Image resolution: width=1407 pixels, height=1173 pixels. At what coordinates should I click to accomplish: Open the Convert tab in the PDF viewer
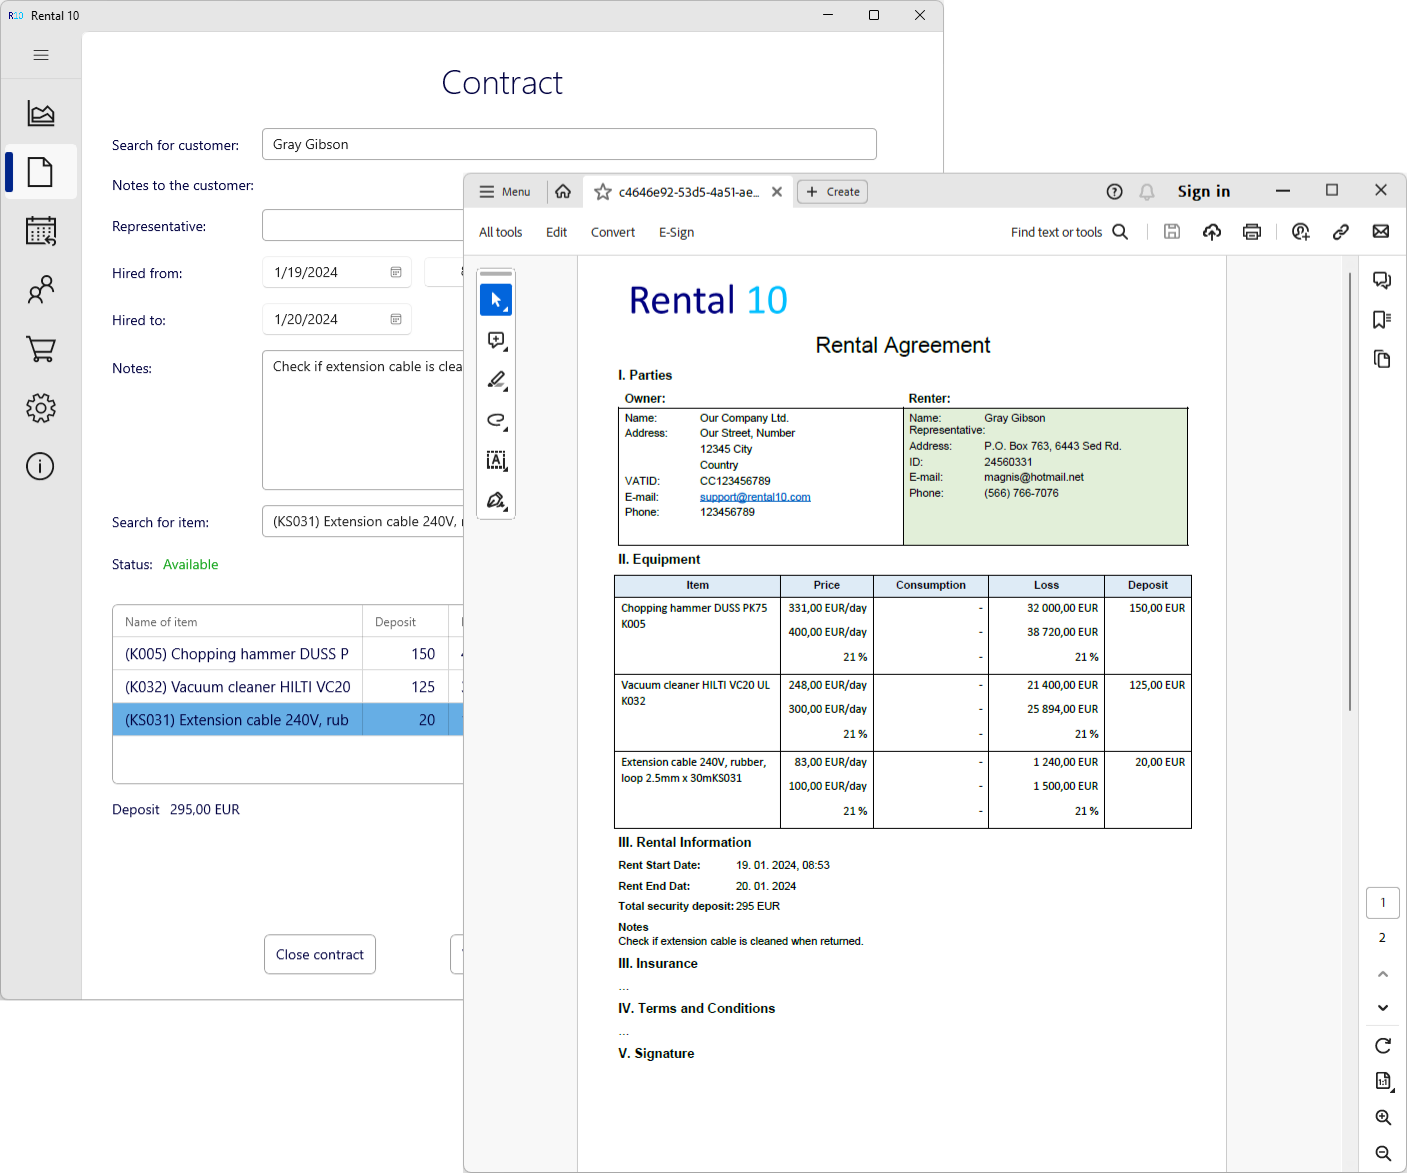613,232
